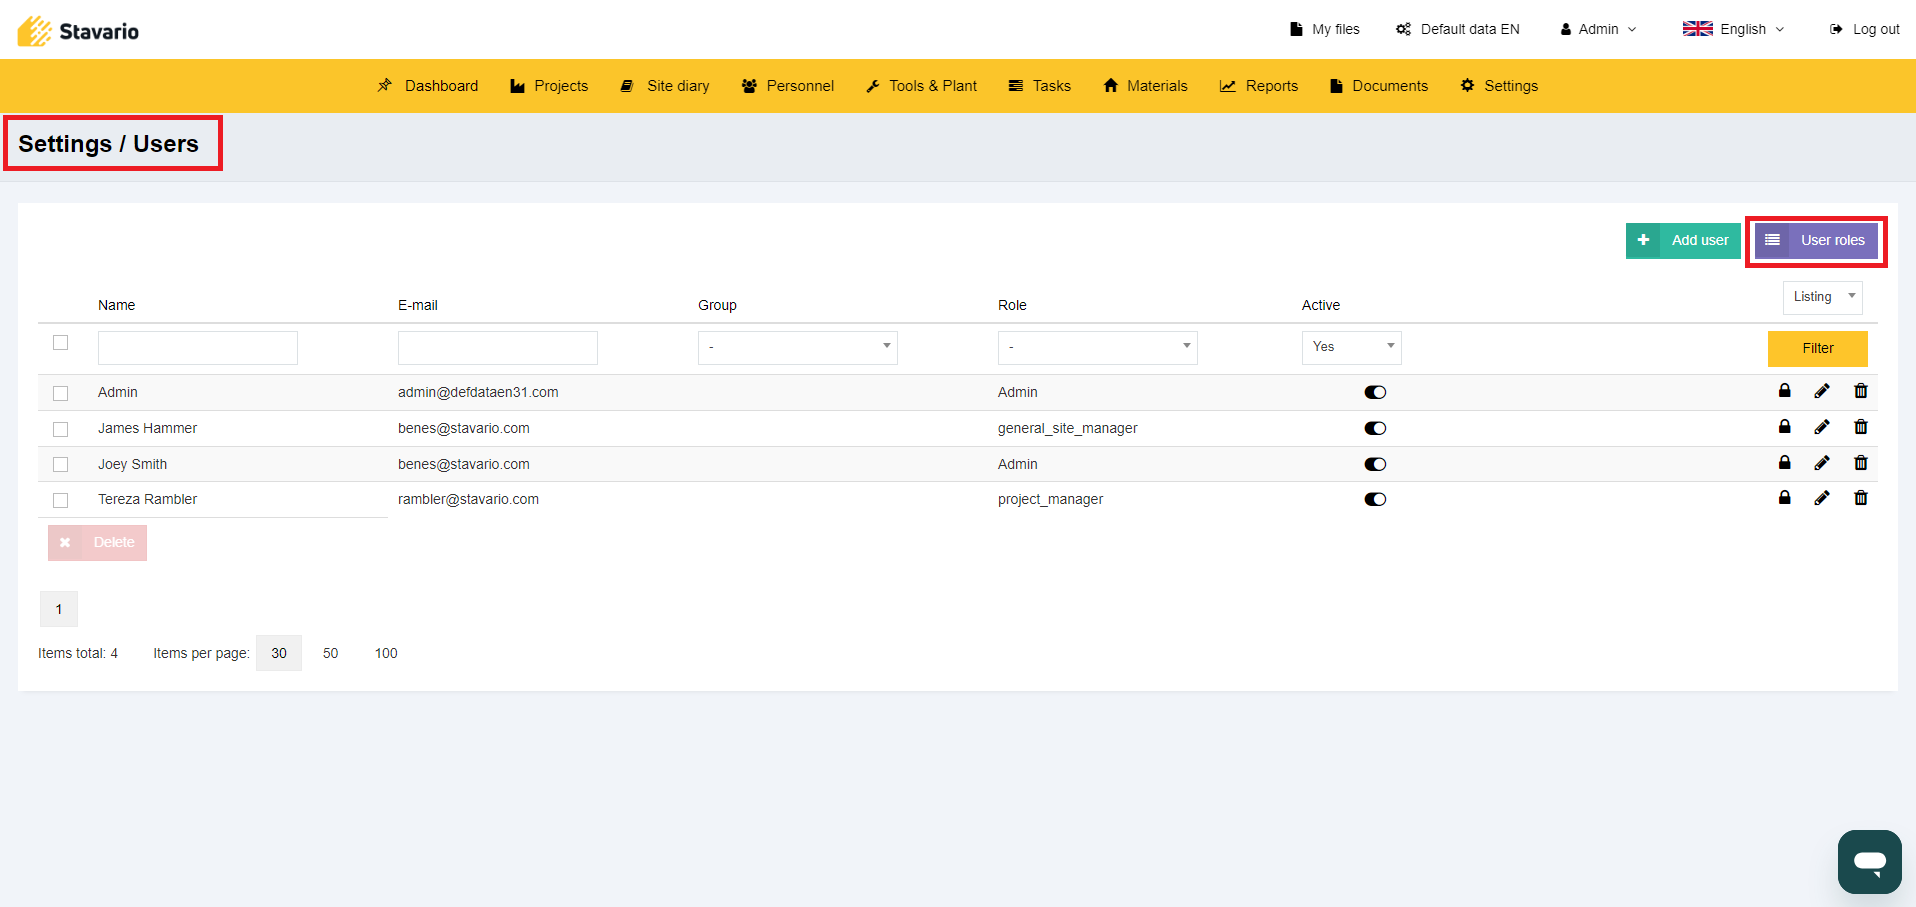Toggle active switch for Tereza Rambler
Screen dimensions: 1916x907
click(1375, 500)
